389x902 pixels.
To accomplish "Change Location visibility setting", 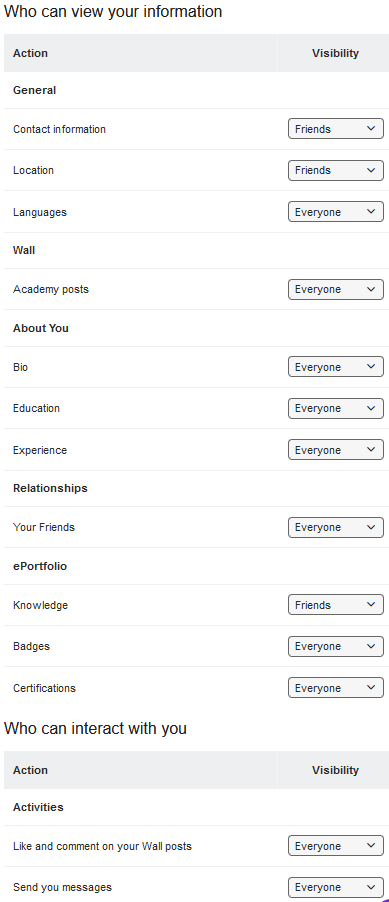I will pyautogui.click(x=335, y=170).
